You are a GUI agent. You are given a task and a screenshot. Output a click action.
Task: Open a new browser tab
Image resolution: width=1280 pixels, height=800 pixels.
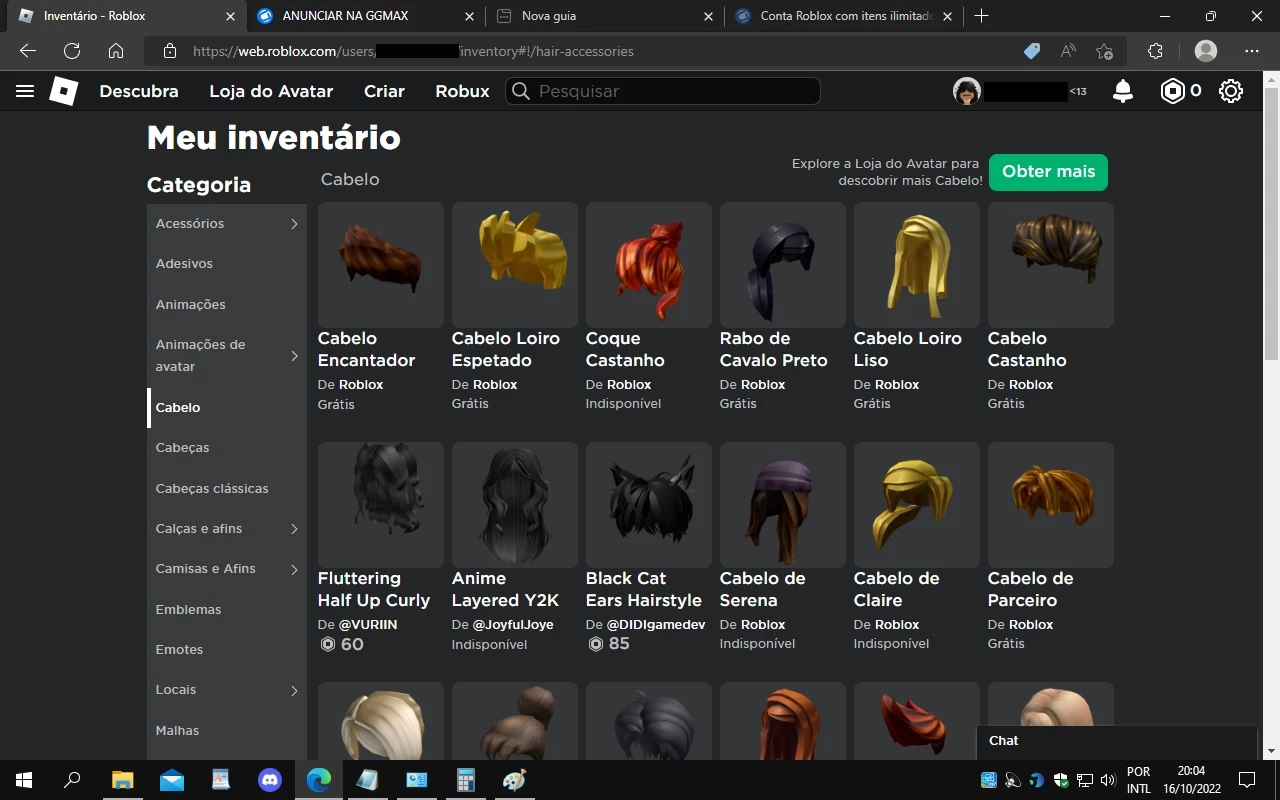pos(981,16)
